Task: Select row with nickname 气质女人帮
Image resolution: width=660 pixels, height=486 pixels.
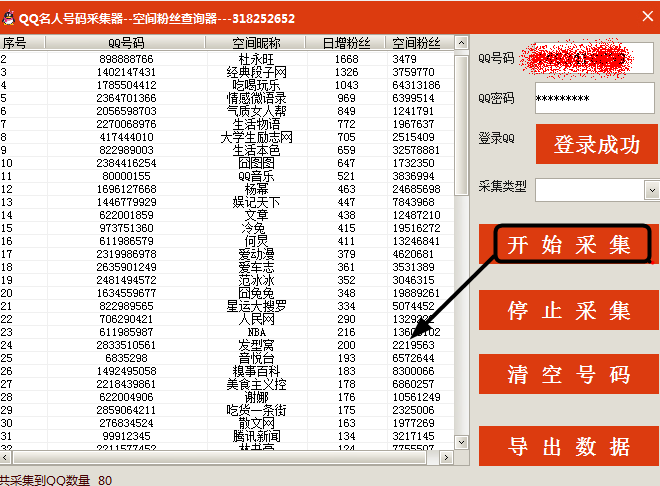Action: click(x=227, y=111)
